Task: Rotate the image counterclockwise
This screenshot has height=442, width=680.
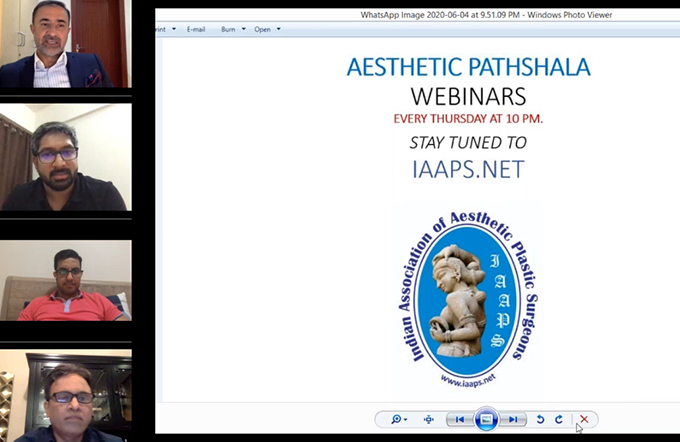Action: 540,419
